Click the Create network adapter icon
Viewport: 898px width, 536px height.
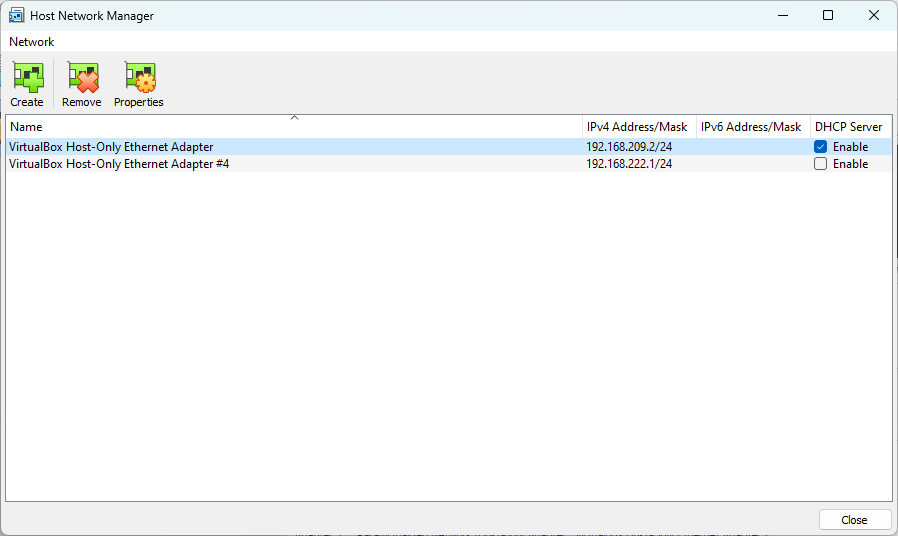[27, 78]
